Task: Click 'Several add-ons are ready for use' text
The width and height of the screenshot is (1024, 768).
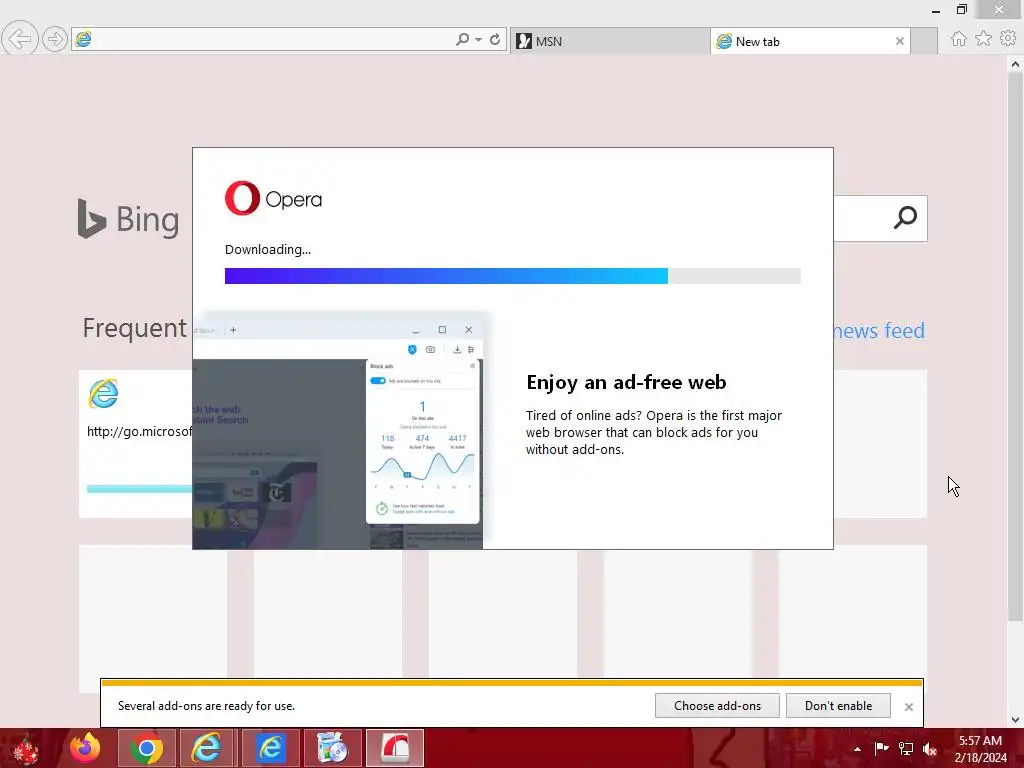Action: 206,706
